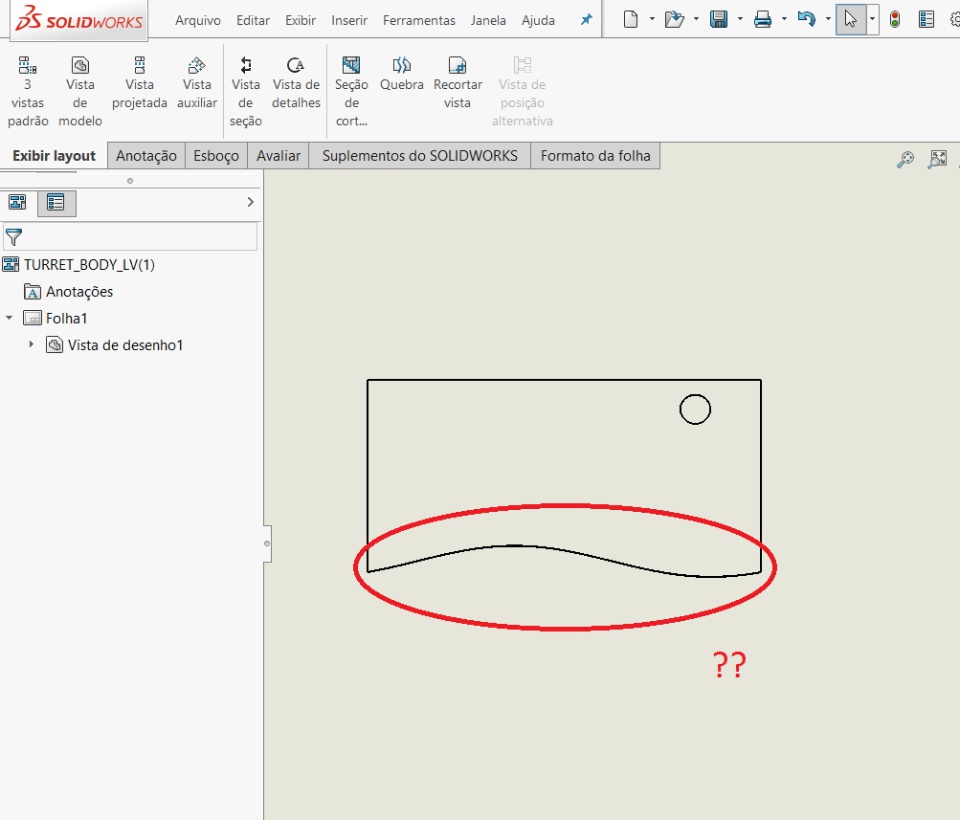Click Vista de posição alternativa

[x=522, y=91]
